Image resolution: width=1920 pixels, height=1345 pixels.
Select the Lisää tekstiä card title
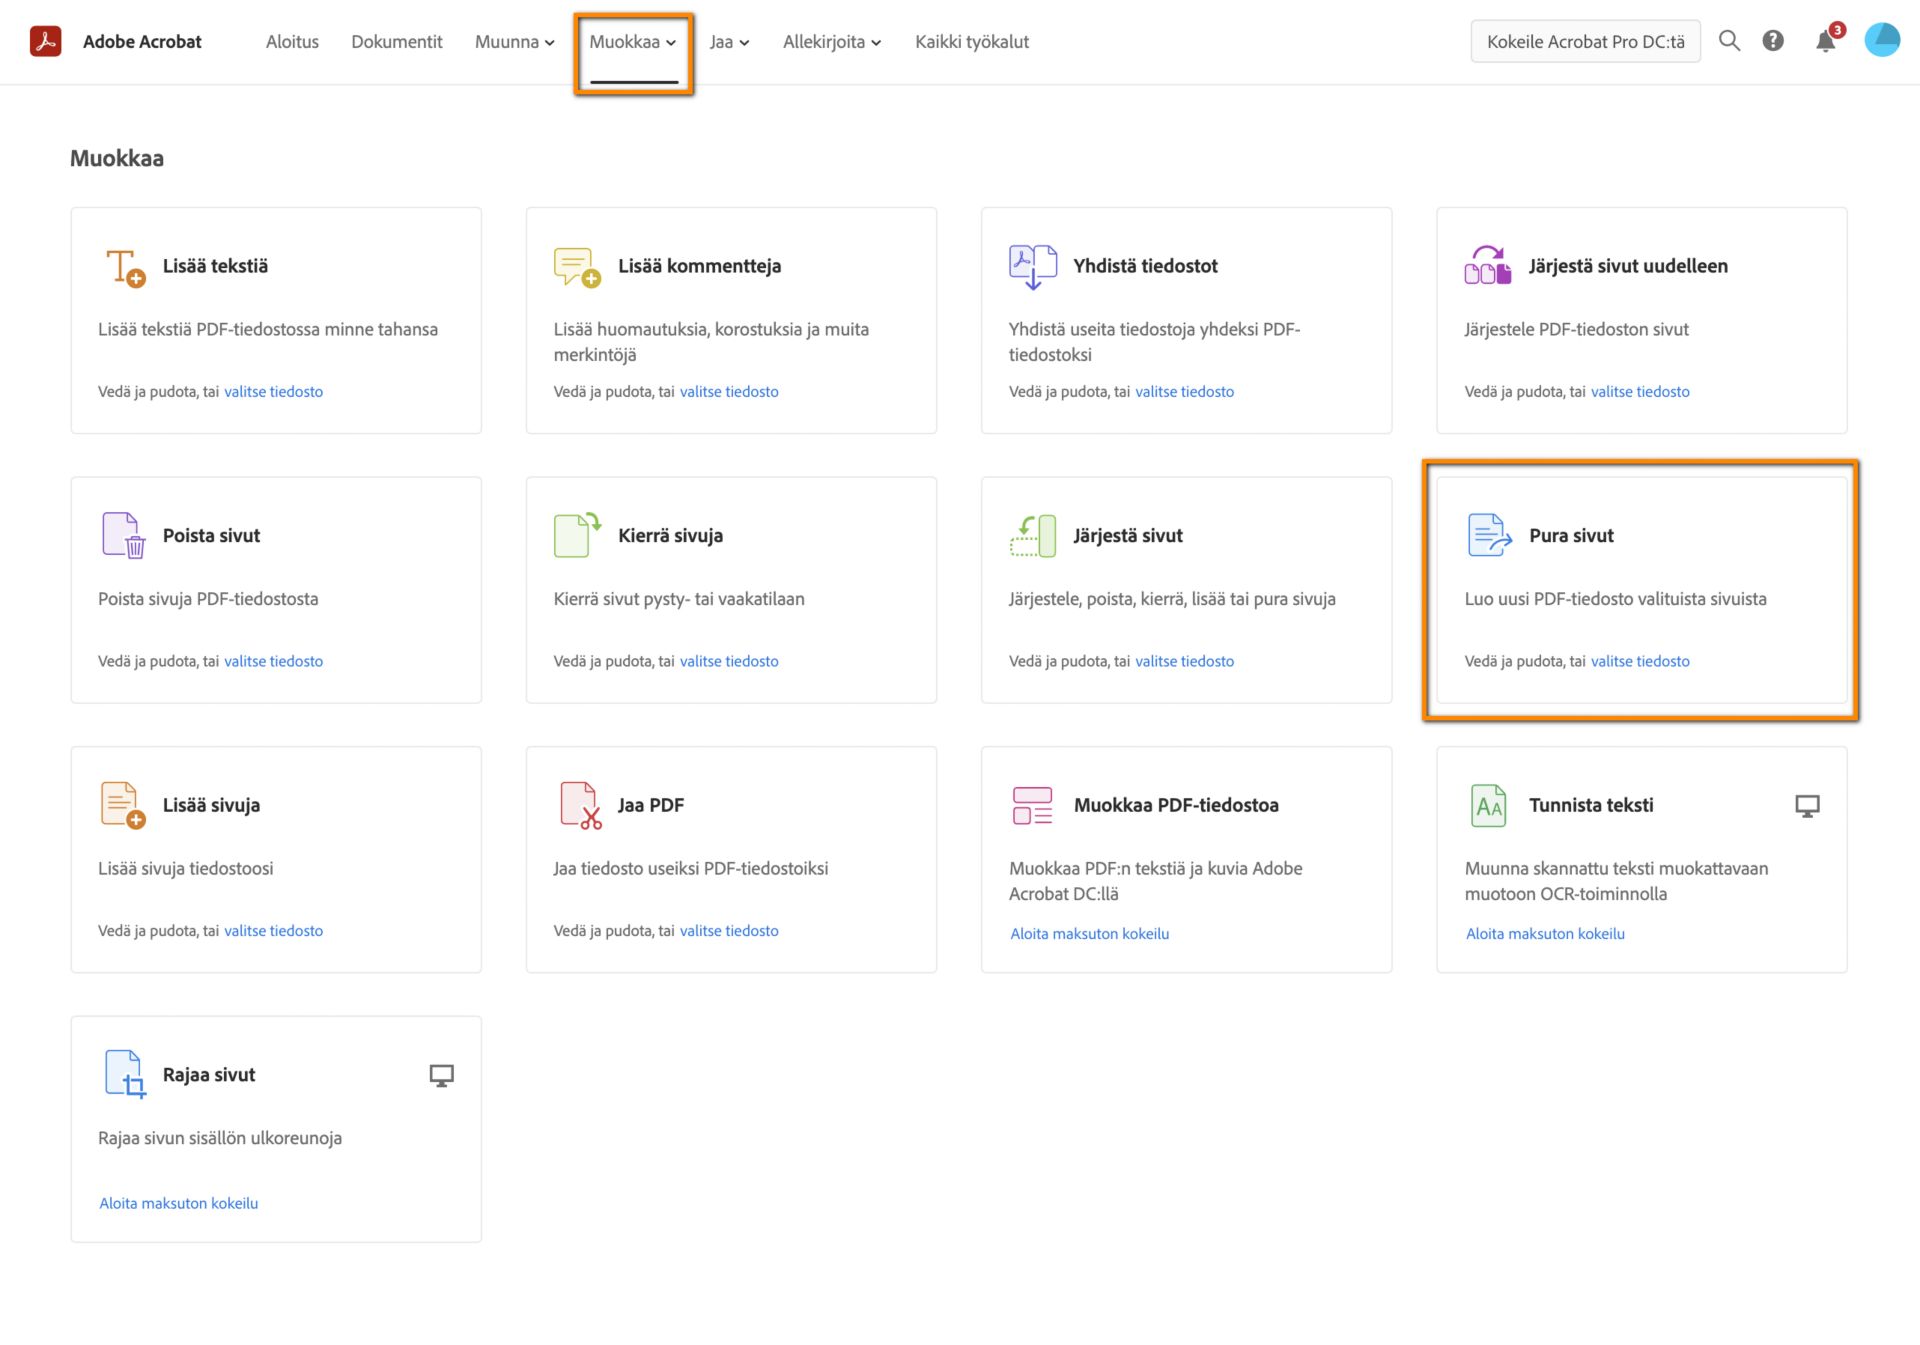pos(215,266)
